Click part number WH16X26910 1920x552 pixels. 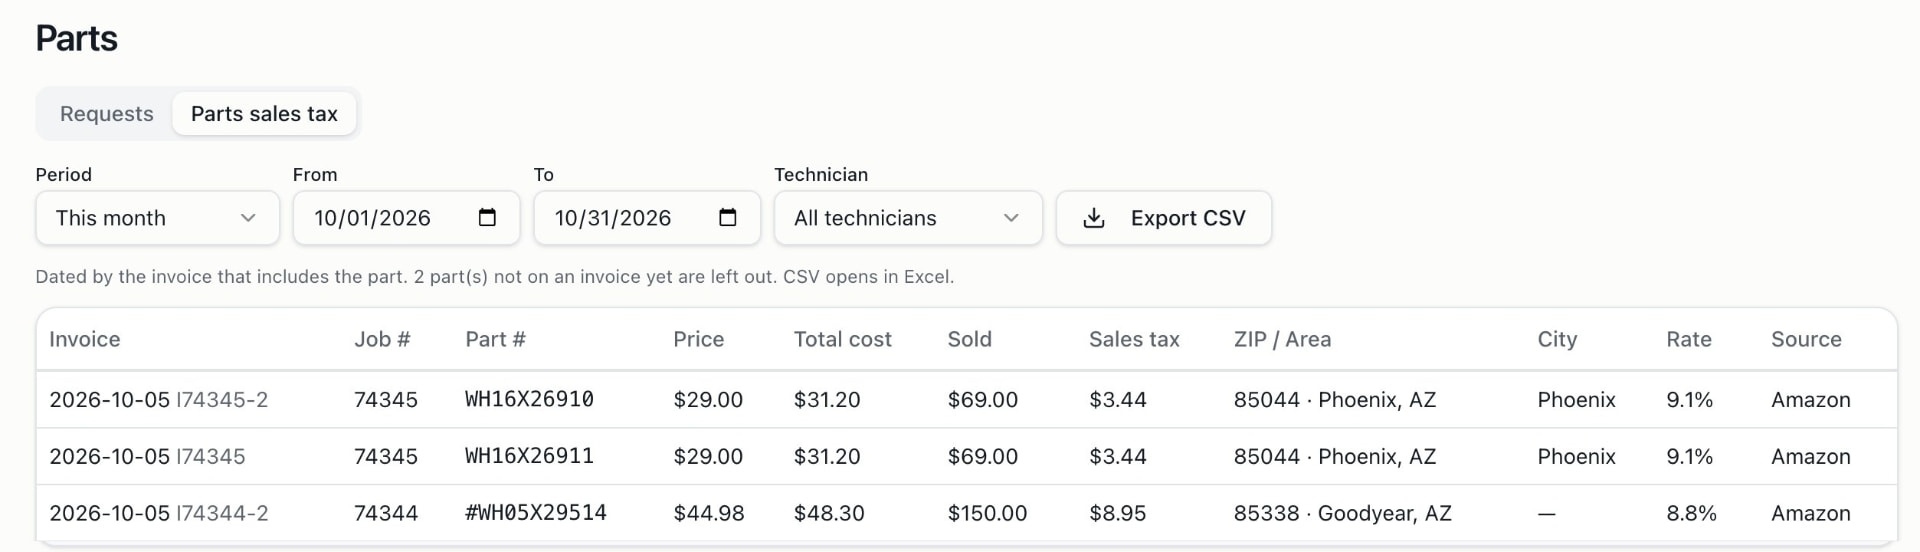pyautogui.click(x=529, y=400)
